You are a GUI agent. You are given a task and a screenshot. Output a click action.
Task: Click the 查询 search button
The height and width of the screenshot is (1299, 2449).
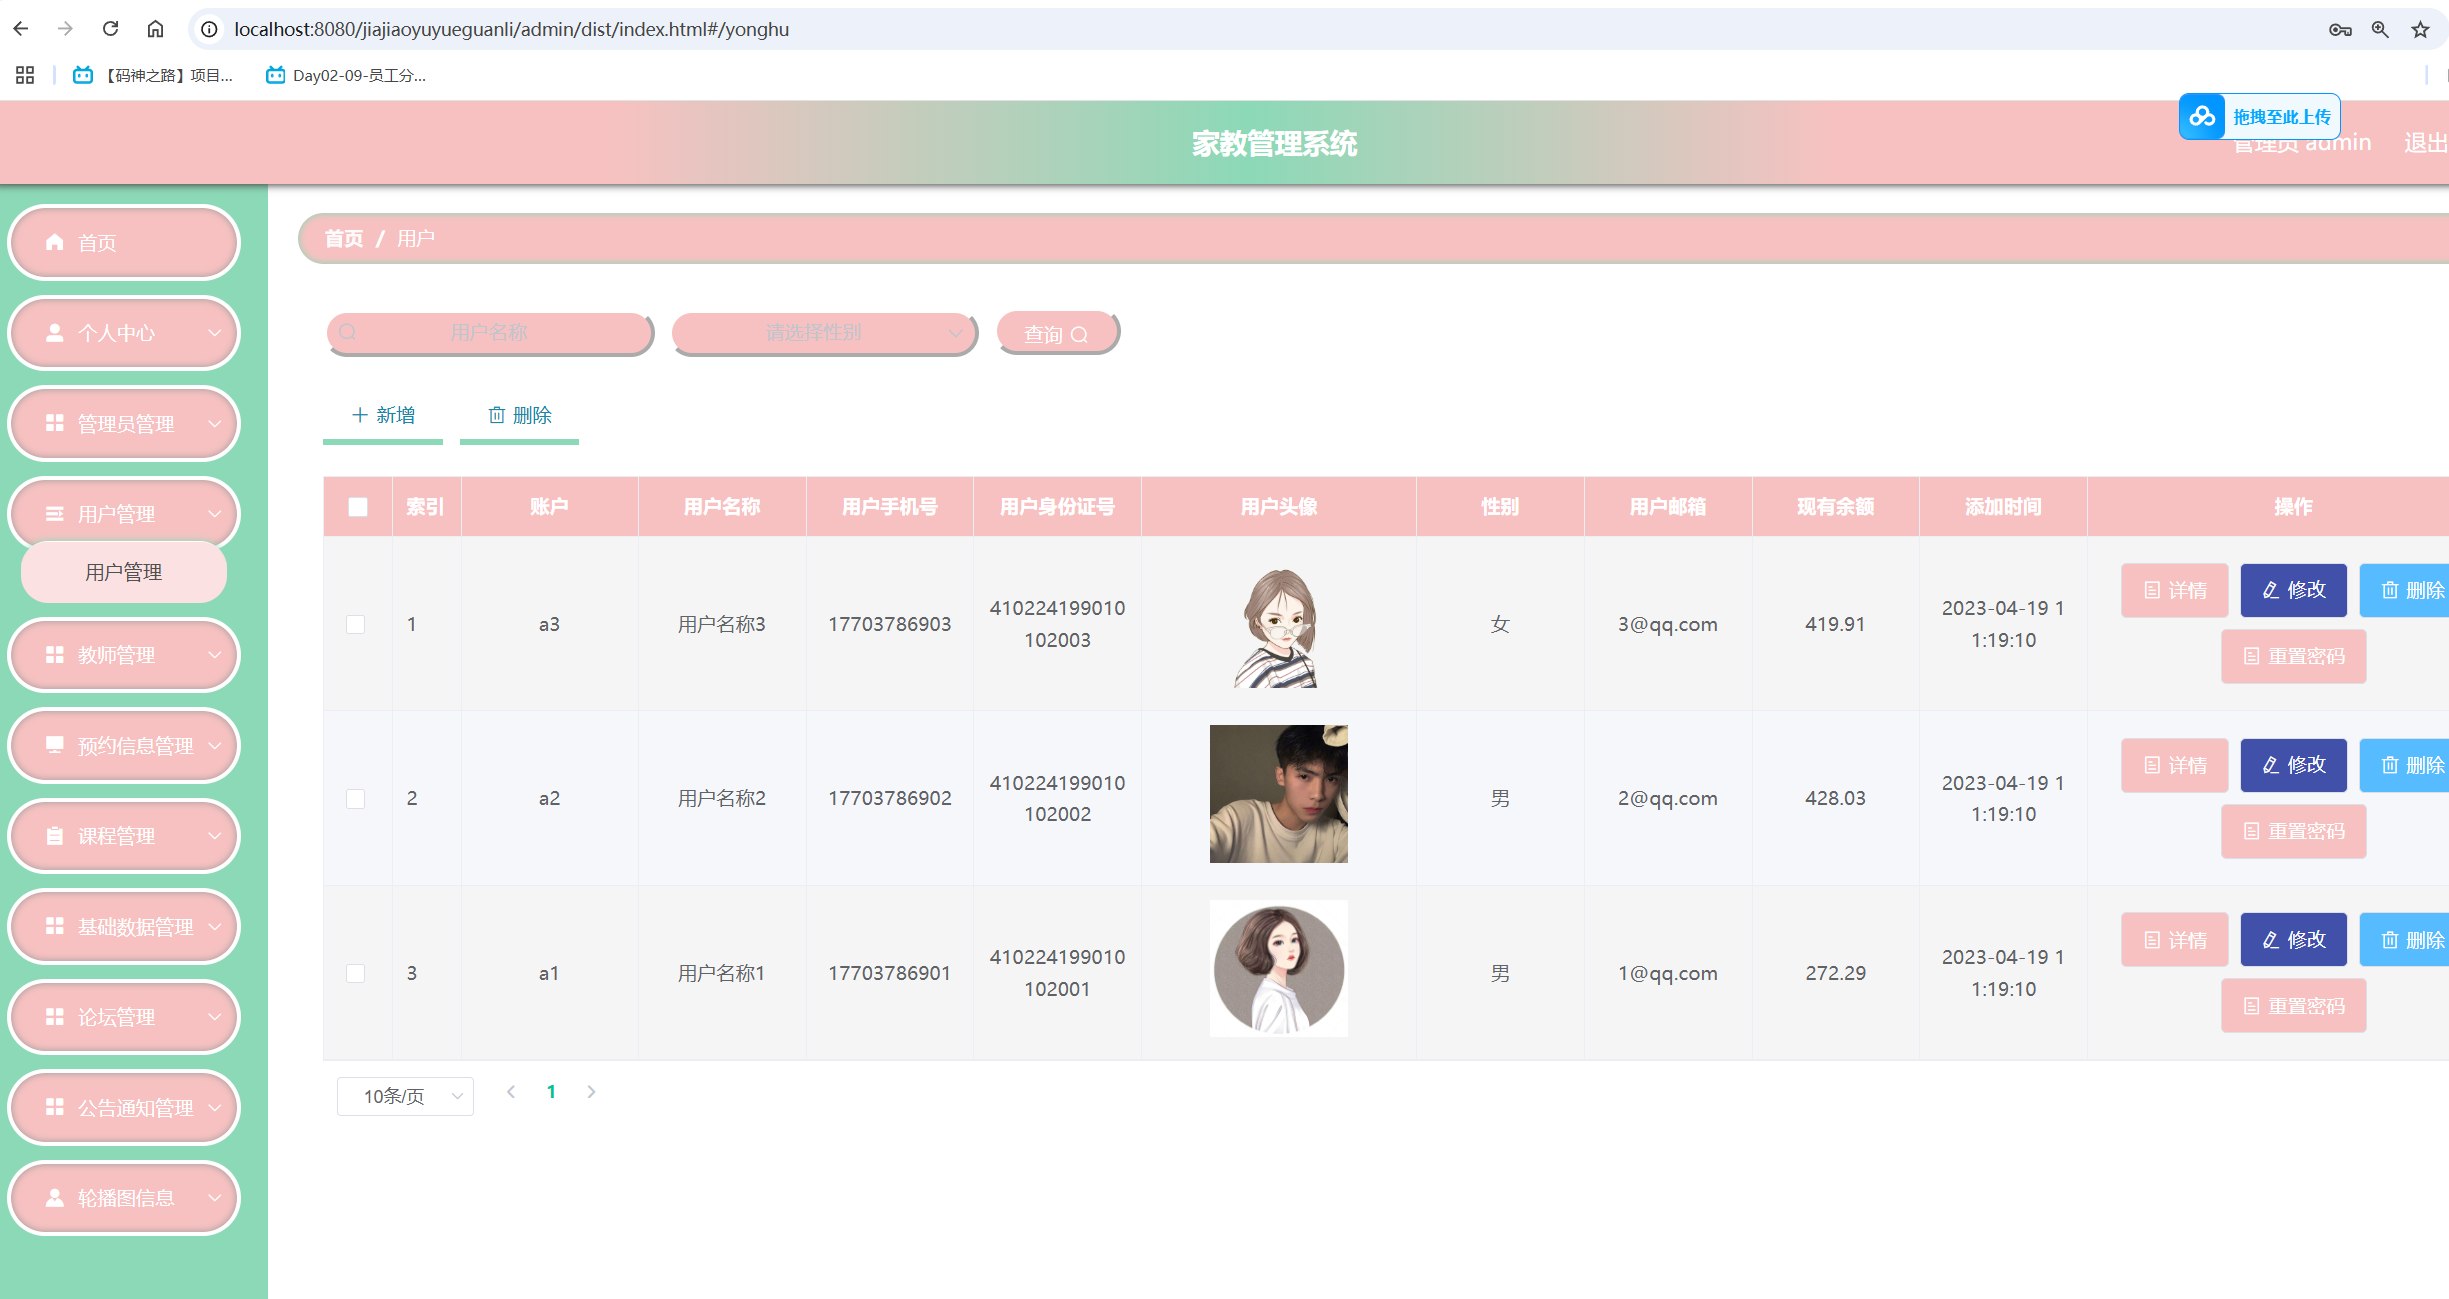pyautogui.click(x=1057, y=333)
